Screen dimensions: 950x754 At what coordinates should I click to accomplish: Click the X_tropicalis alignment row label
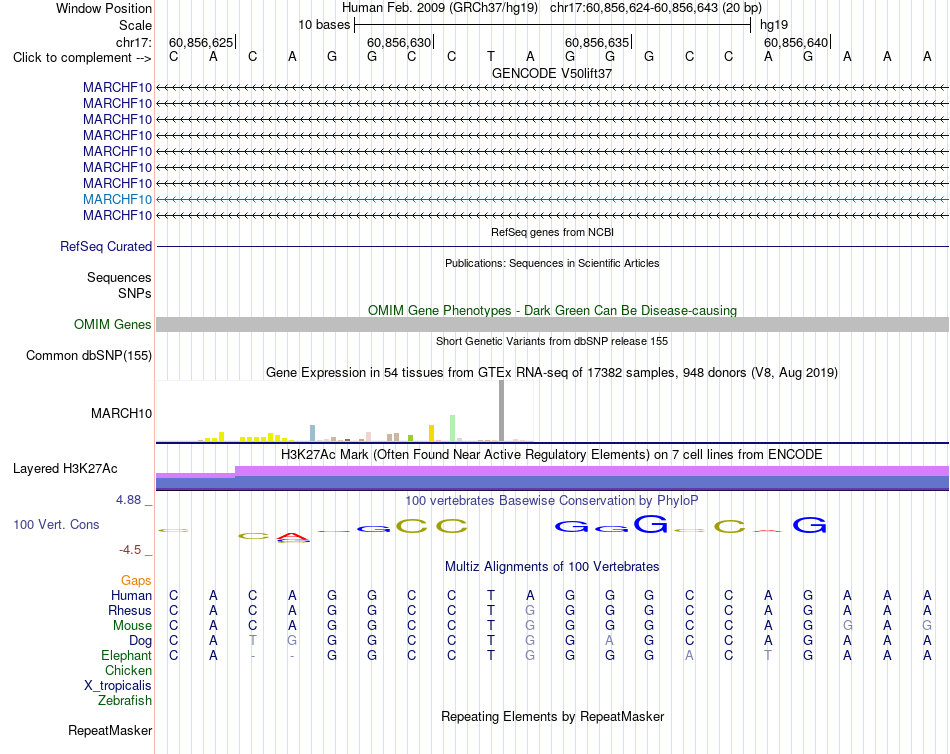coord(118,686)
